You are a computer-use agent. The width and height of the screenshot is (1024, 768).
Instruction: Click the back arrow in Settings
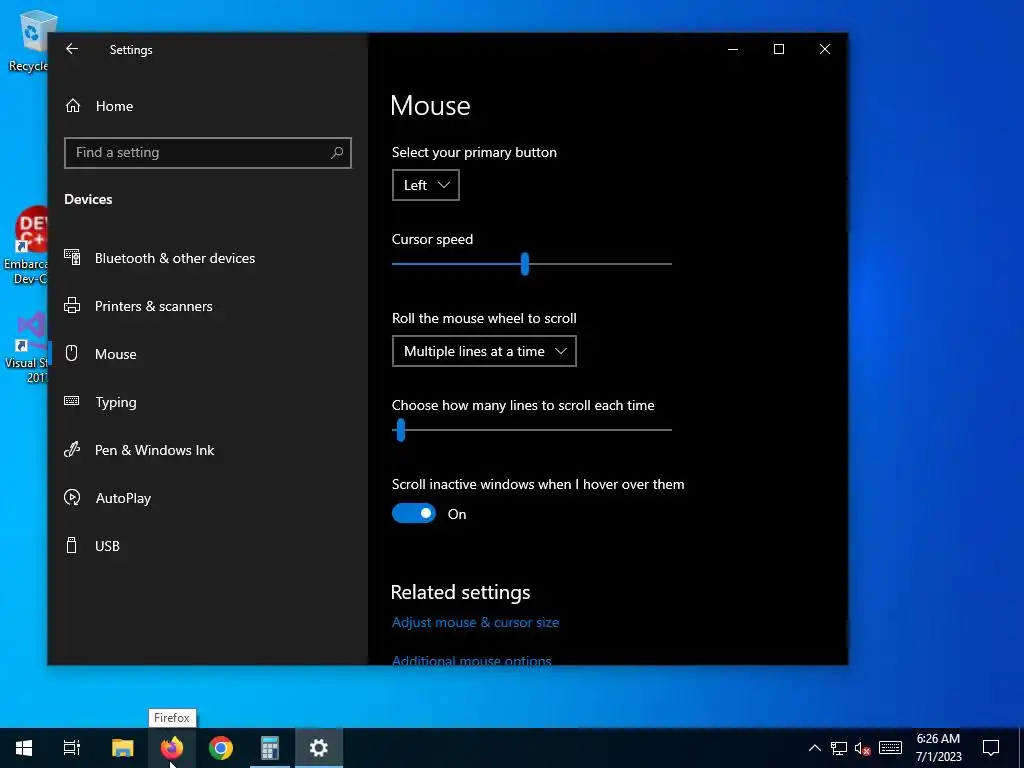tap(72, 49)
